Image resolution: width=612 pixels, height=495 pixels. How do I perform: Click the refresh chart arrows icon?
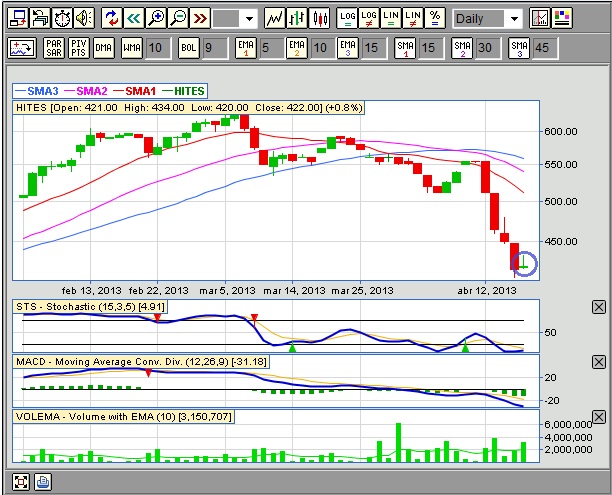point(112,18)
